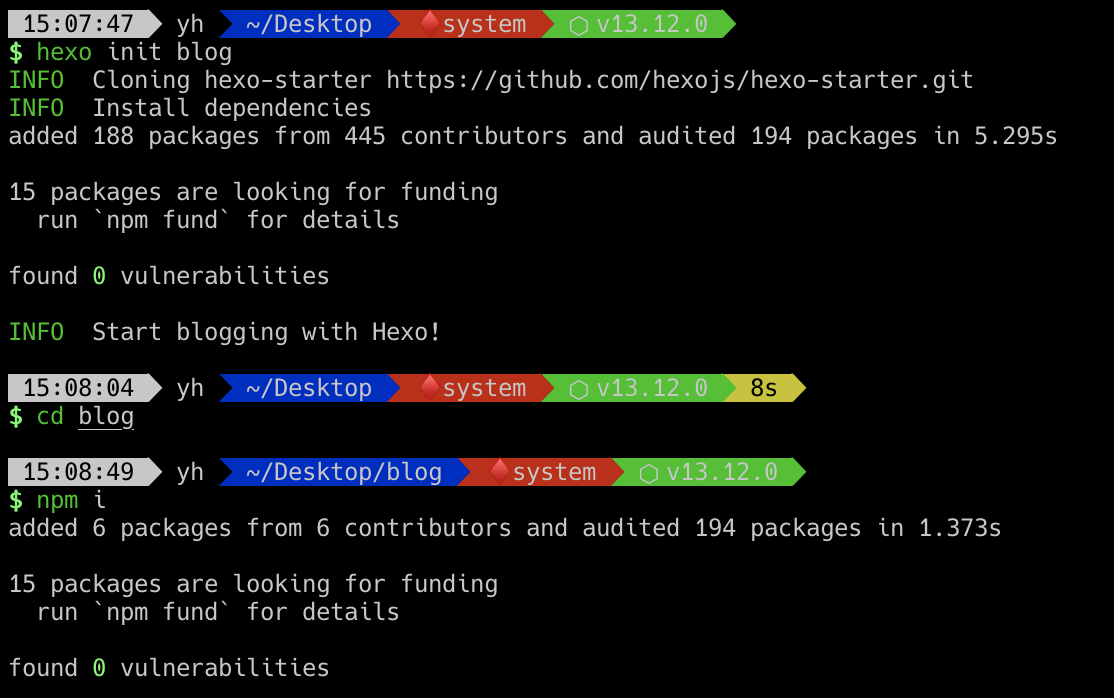Click the cd command text
This screenshot has height=698, width=1114.
50,417
